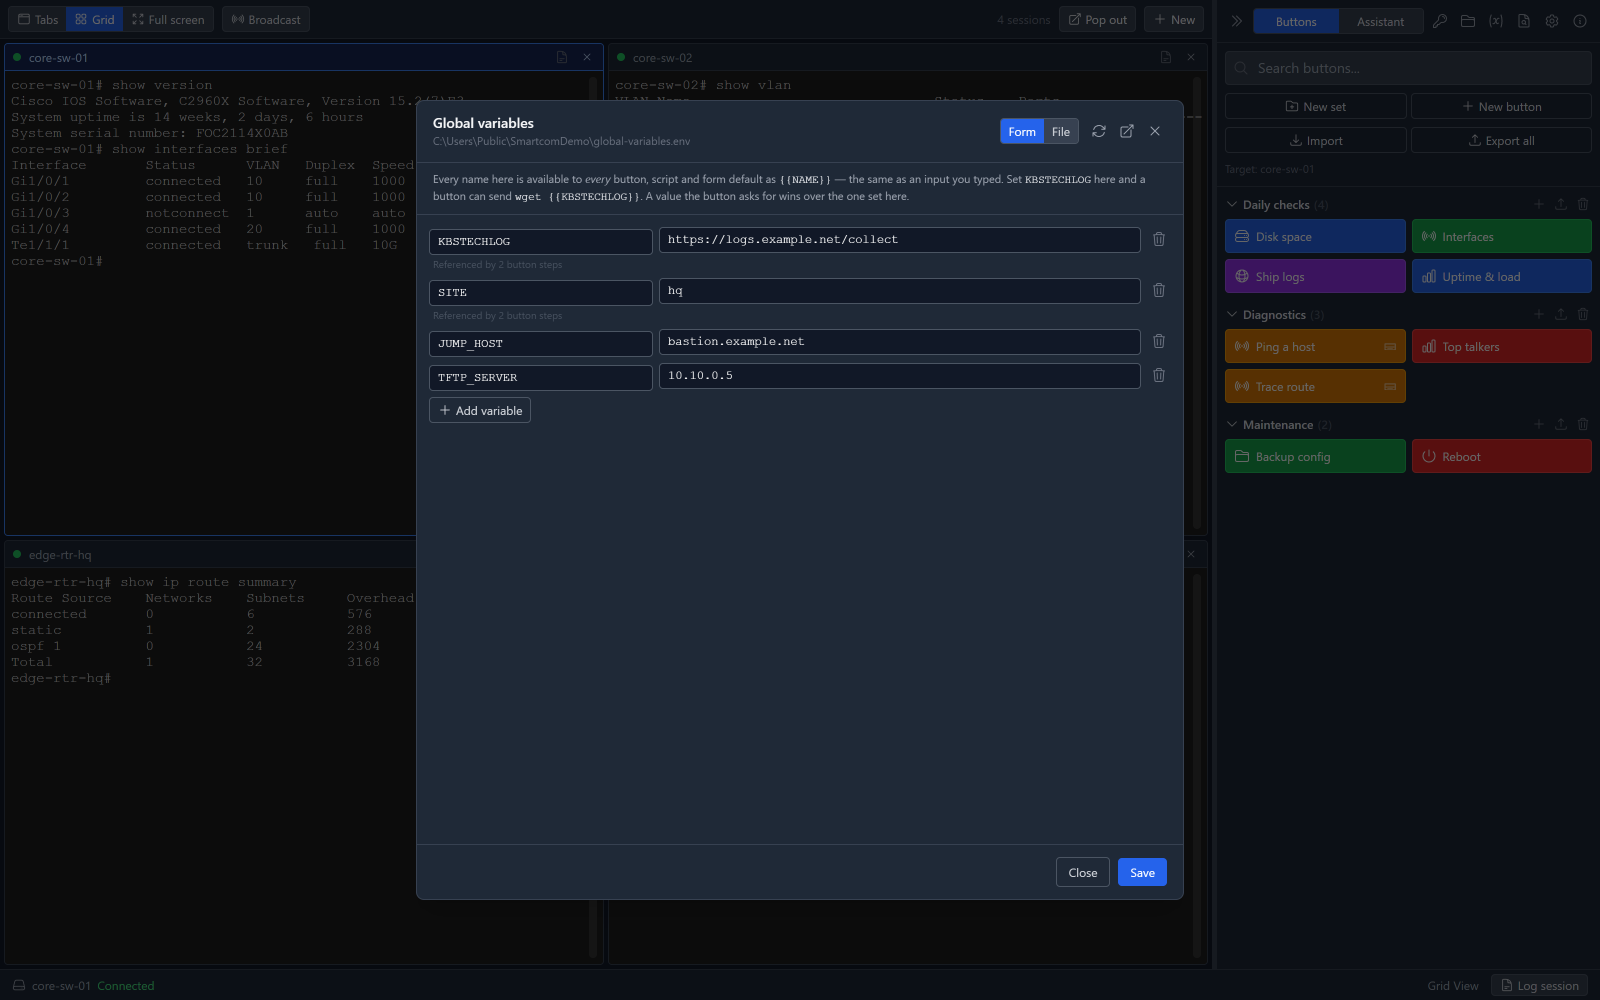Open global variables (x) icon
The image size is (1600, 1000).
click(x=1496, y=21)
